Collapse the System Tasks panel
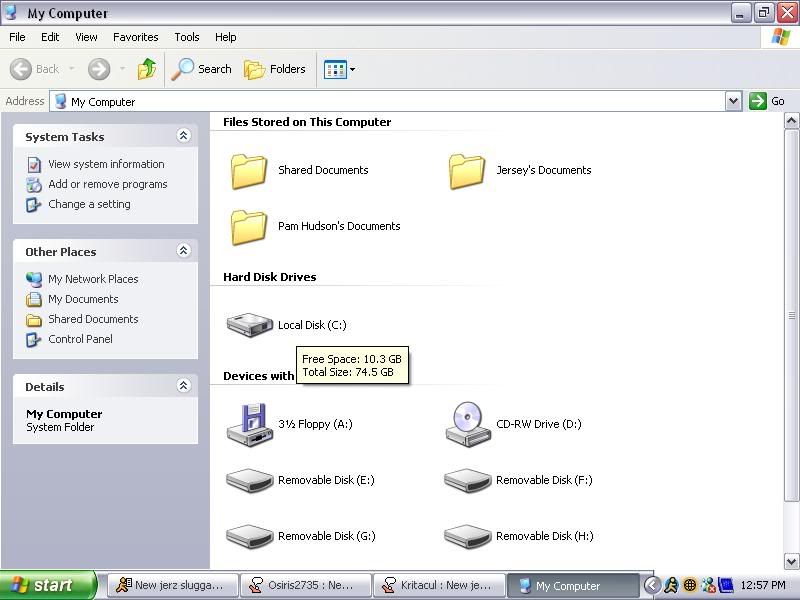800x600 pixels. pyautogui.click(x=184, y=136)
